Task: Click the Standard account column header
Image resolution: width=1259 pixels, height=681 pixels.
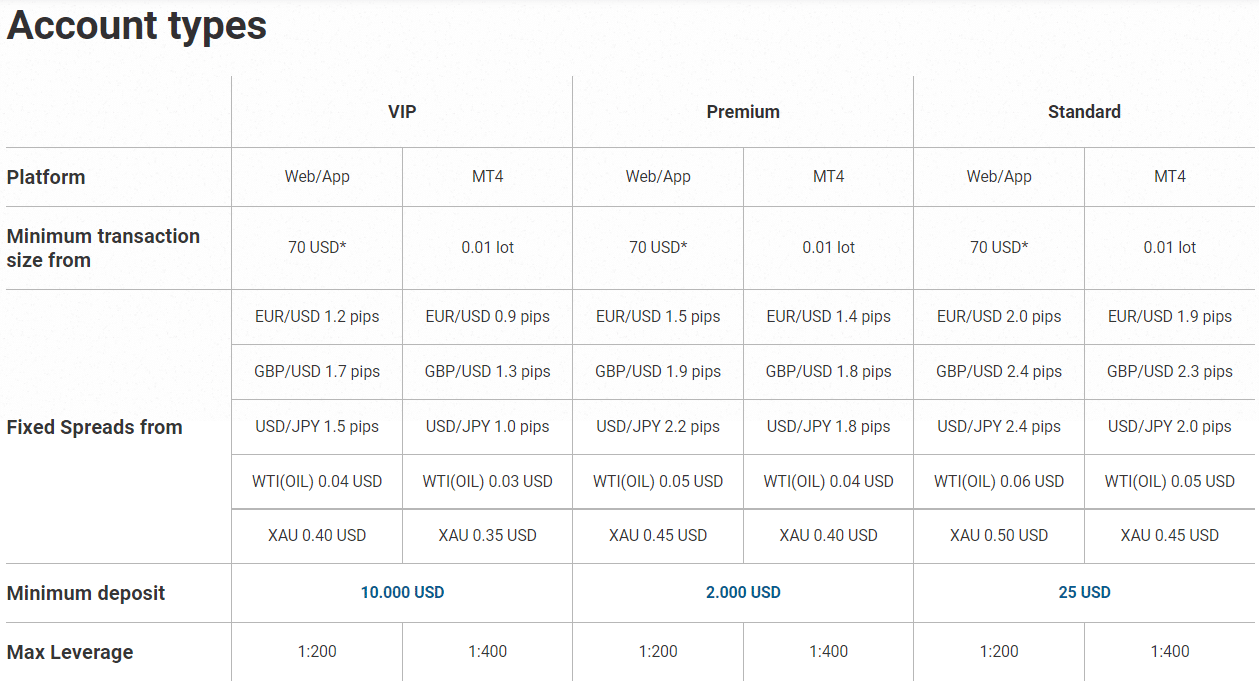Action: (1084, 112)
